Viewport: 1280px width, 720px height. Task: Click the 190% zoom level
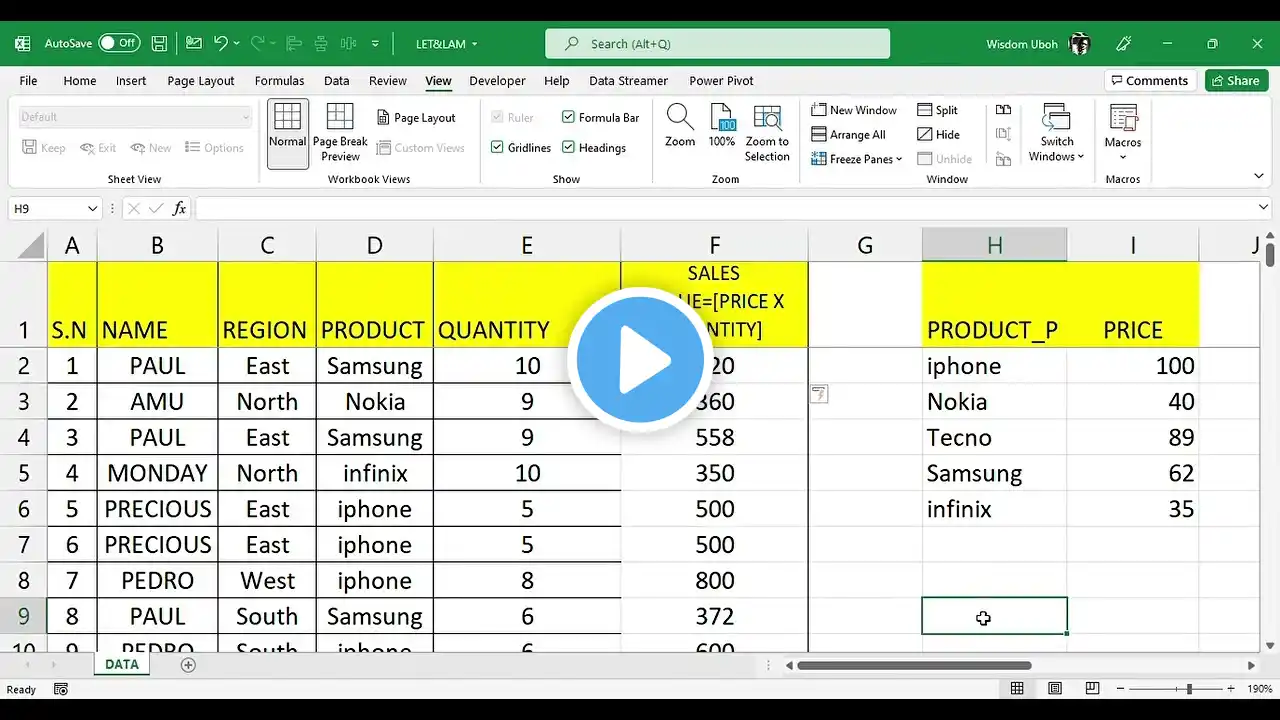1260,689
